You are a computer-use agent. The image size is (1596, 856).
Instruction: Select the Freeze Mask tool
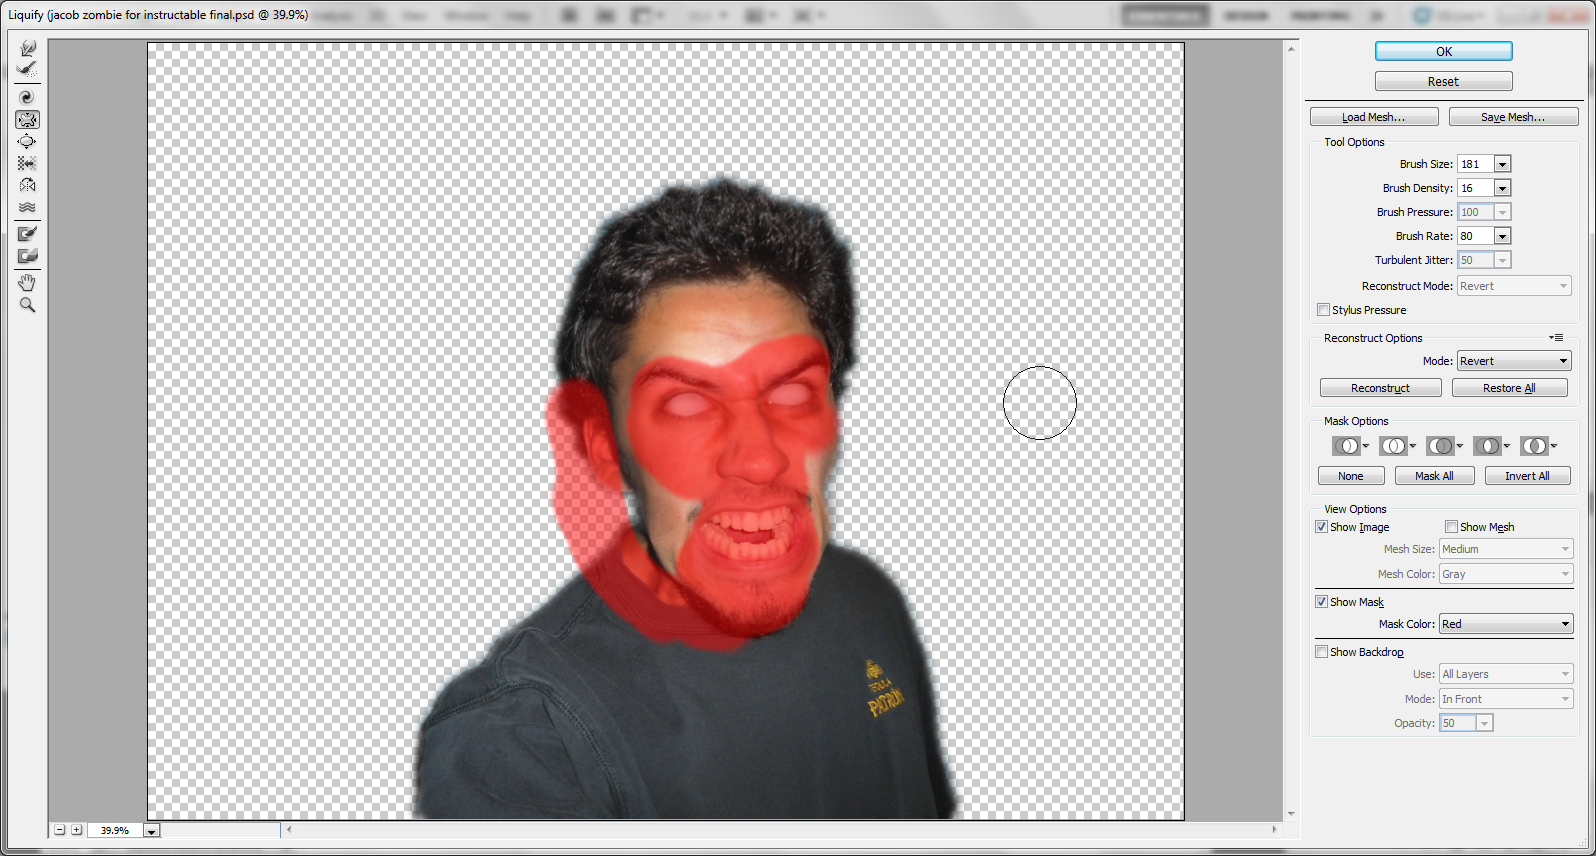[27, 234]
